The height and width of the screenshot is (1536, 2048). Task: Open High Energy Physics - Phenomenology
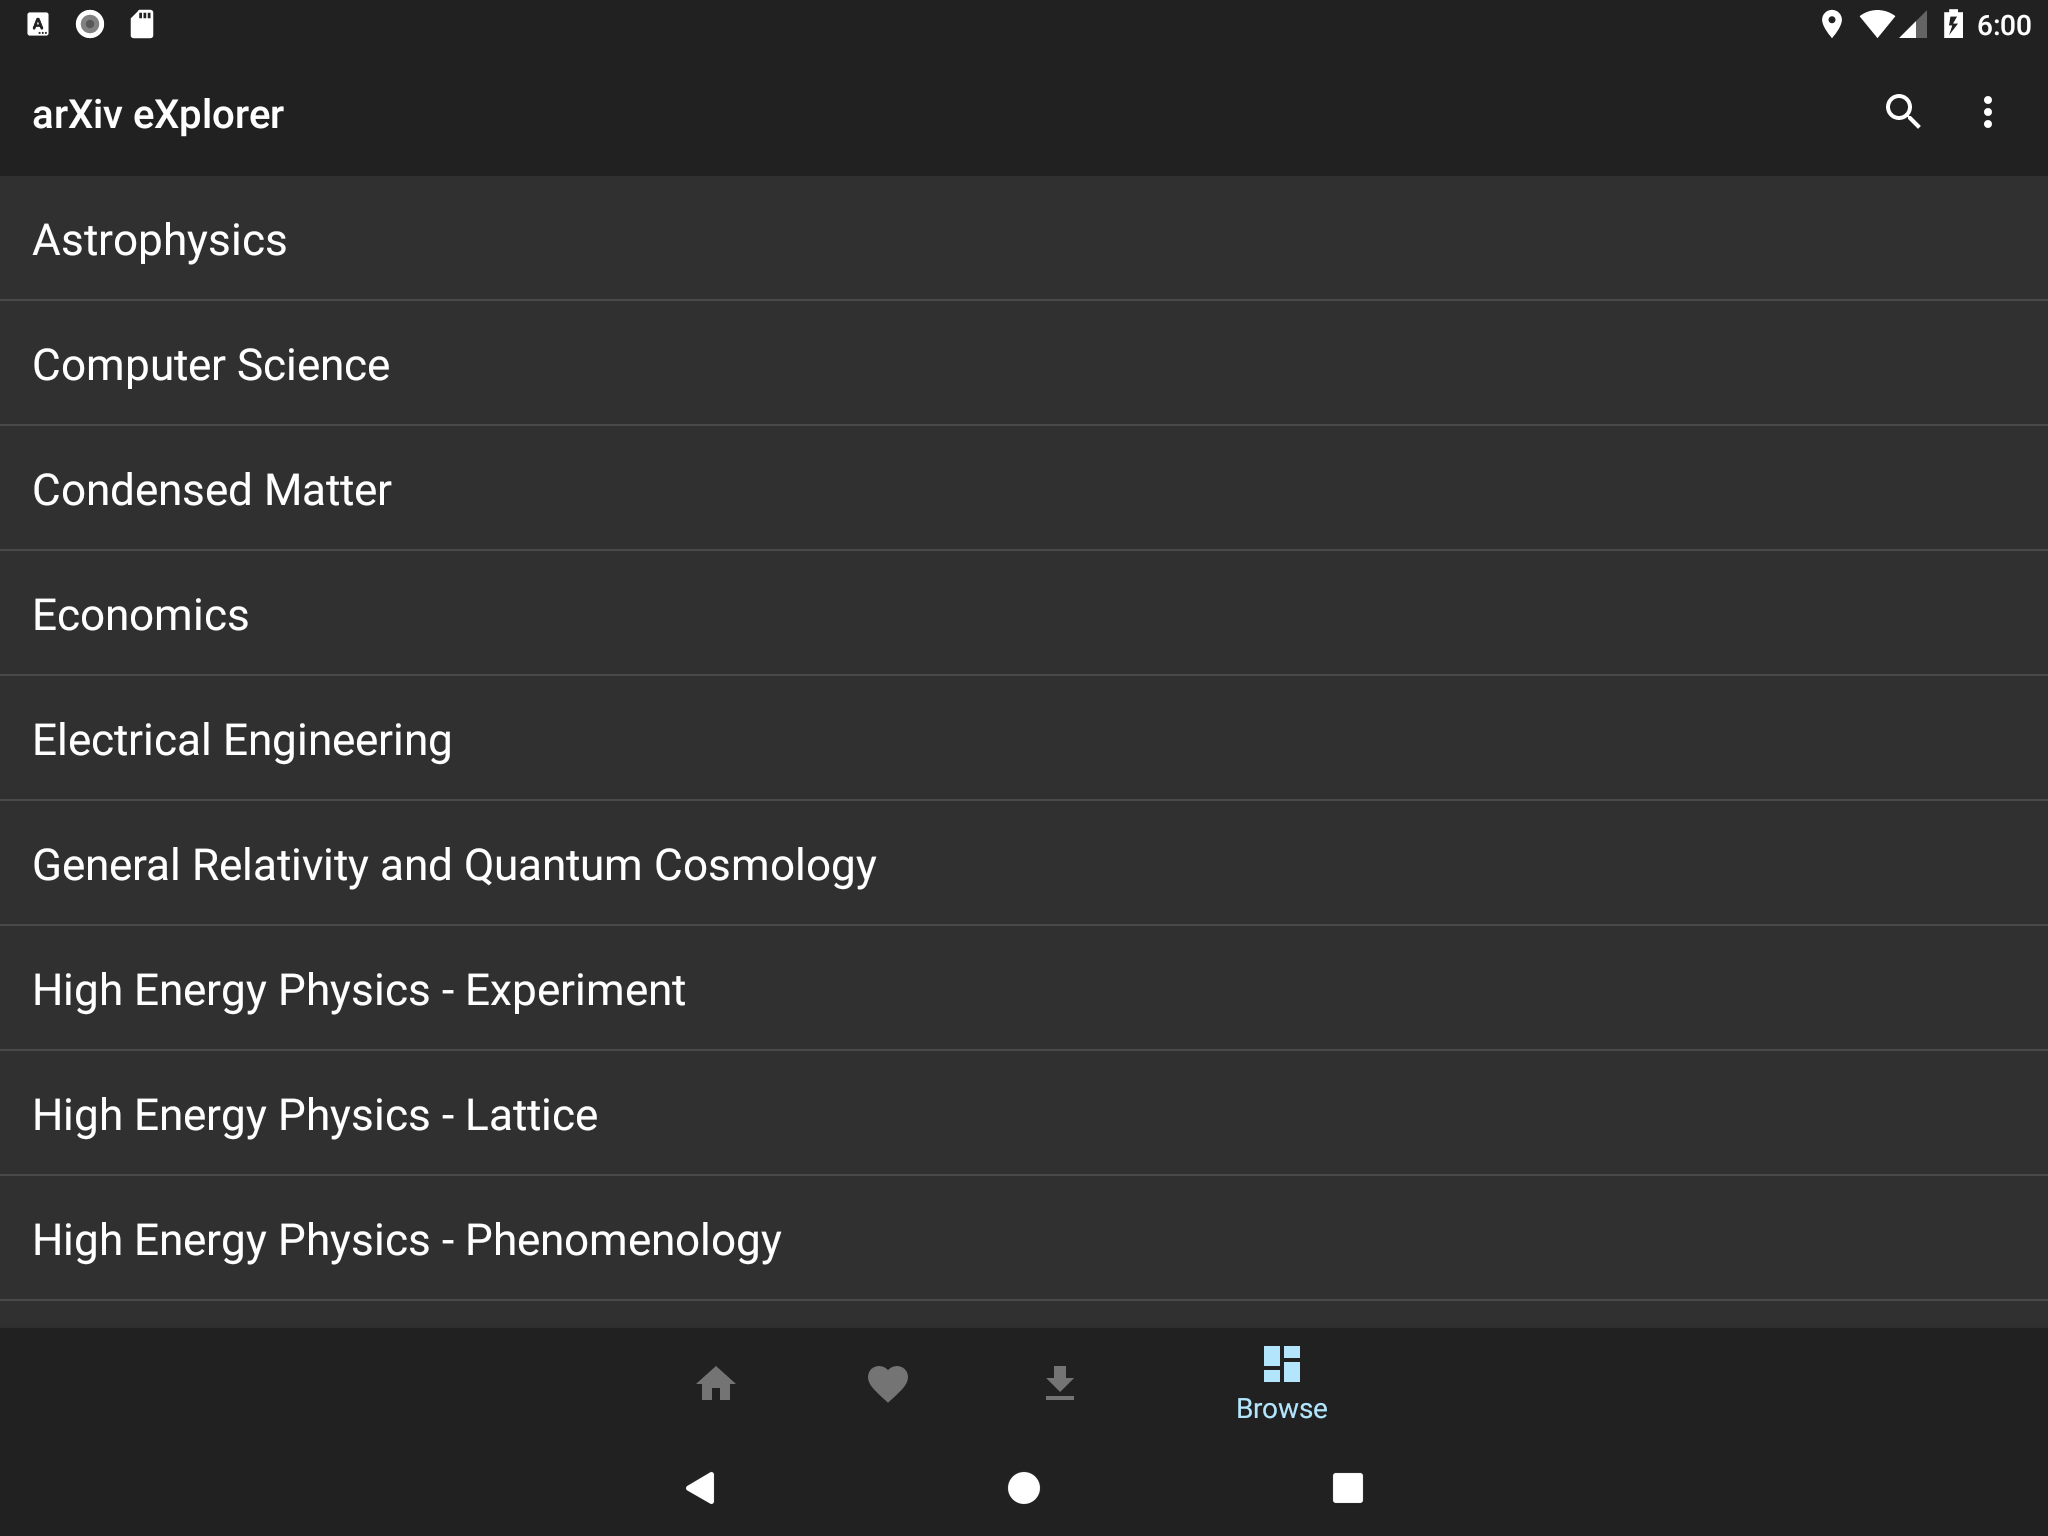click(407, 1240)
